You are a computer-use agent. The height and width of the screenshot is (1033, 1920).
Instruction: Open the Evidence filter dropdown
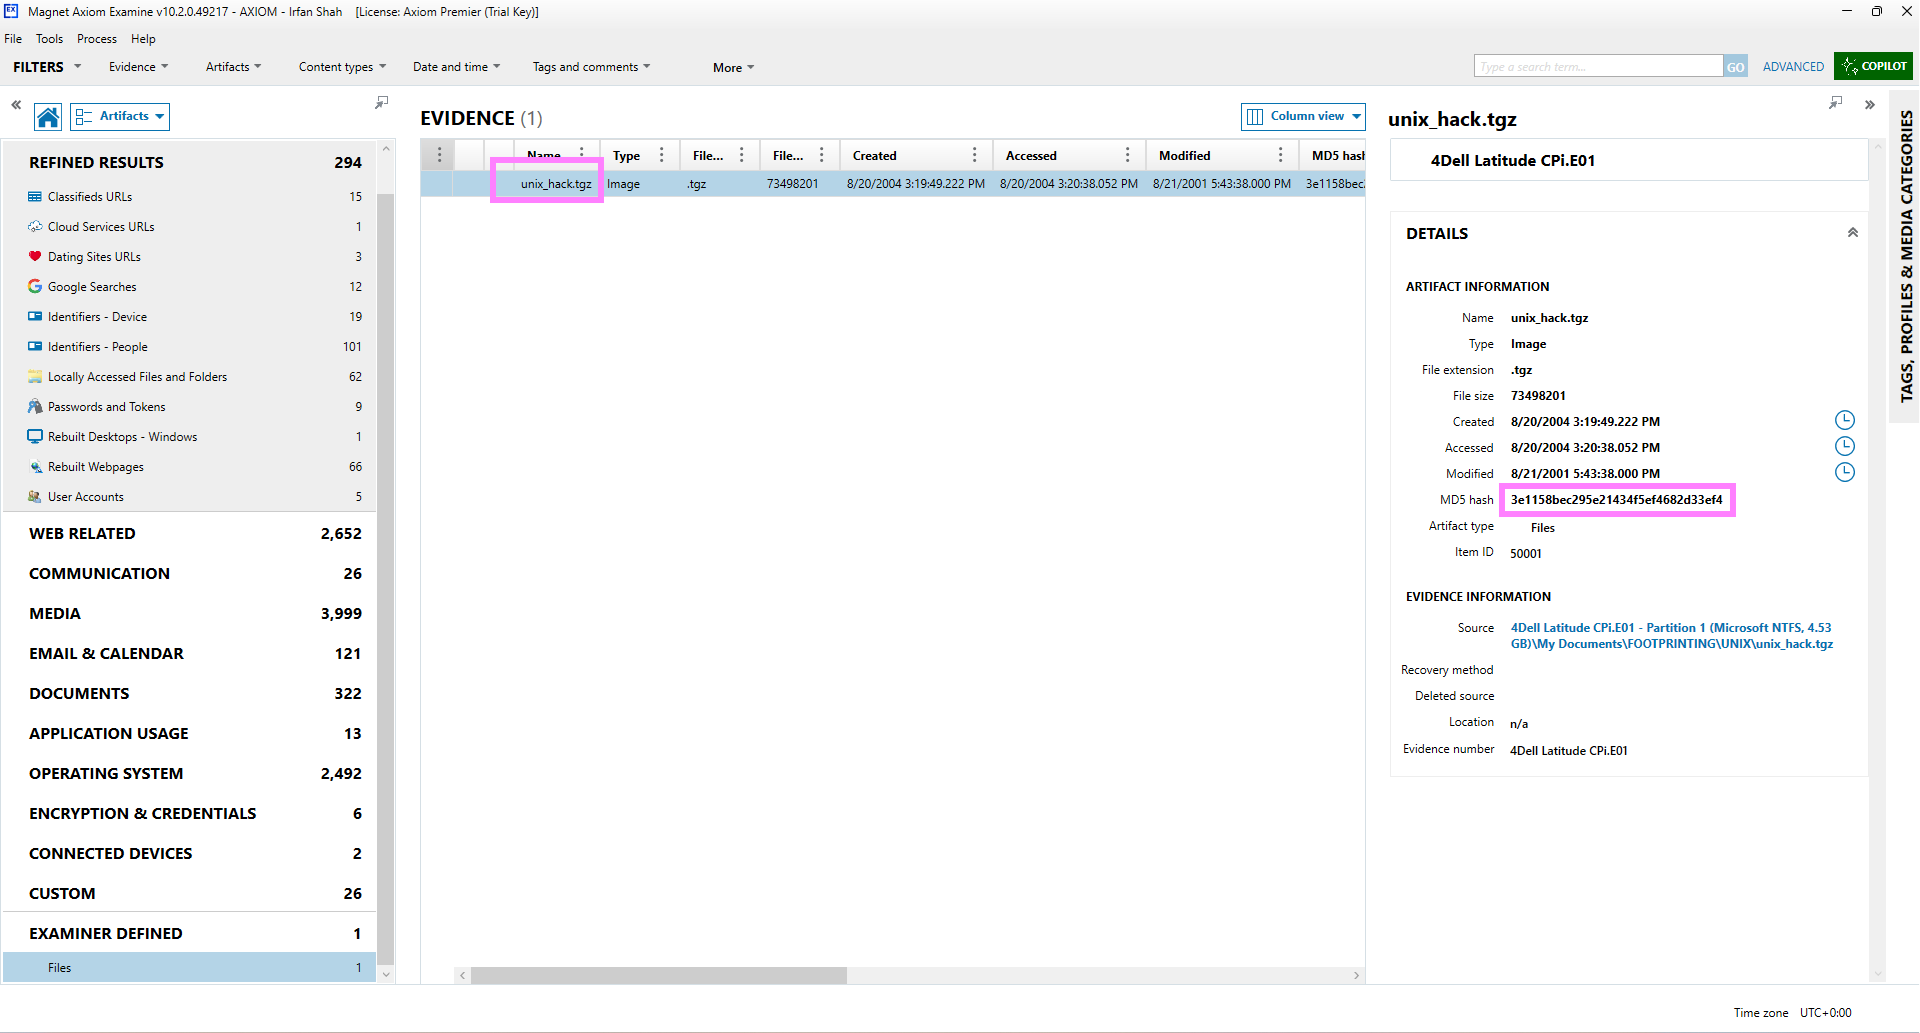pos(138,67)
